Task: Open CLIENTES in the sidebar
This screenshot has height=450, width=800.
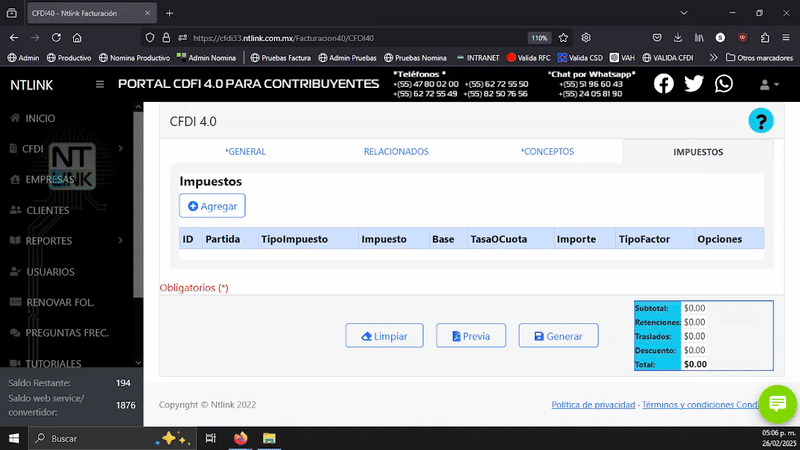Action: (40, 210)
